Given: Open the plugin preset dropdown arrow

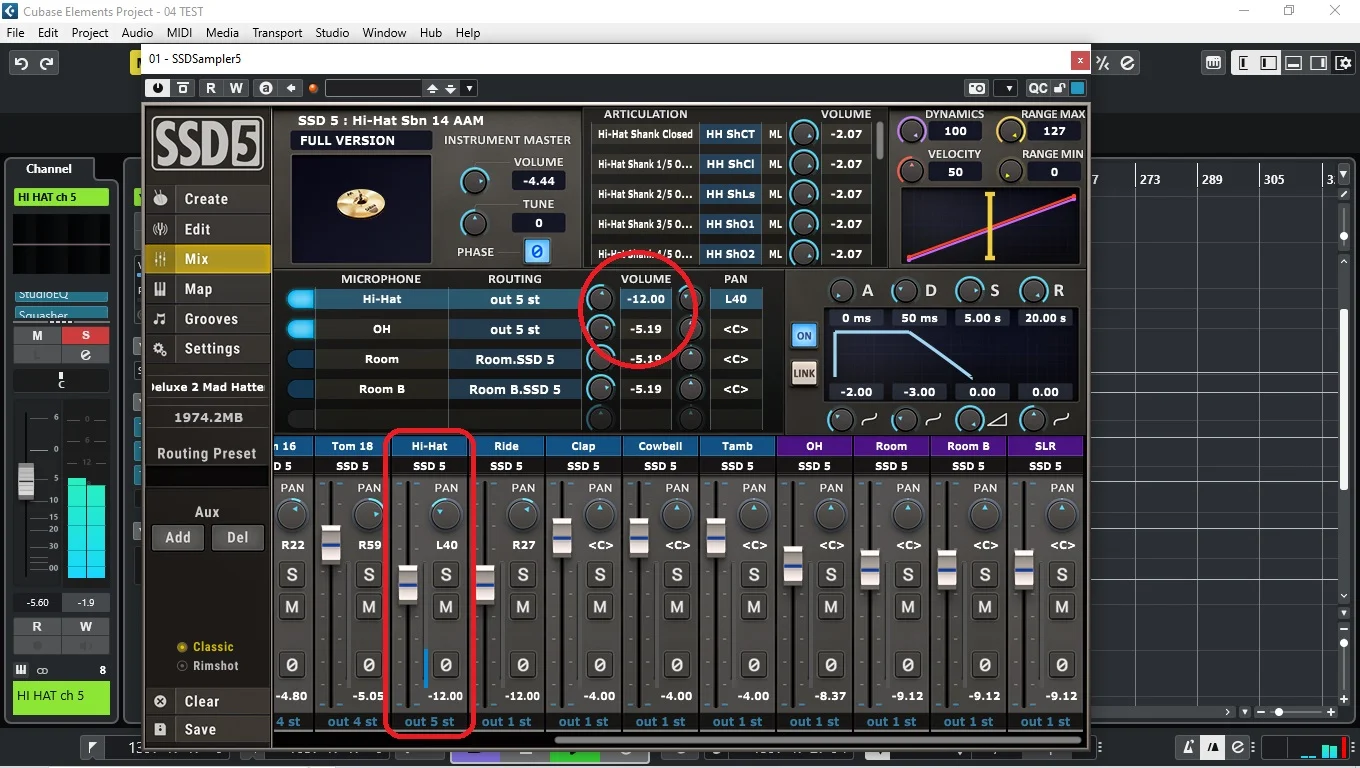Looking at the screenshot, I should pos(469,88).
